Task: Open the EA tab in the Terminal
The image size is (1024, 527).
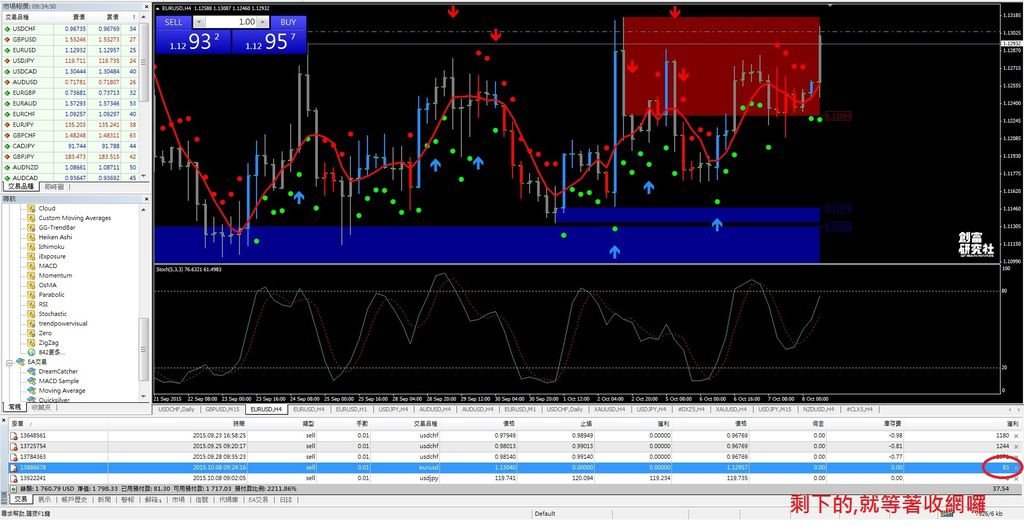Action: click(258, 500)
